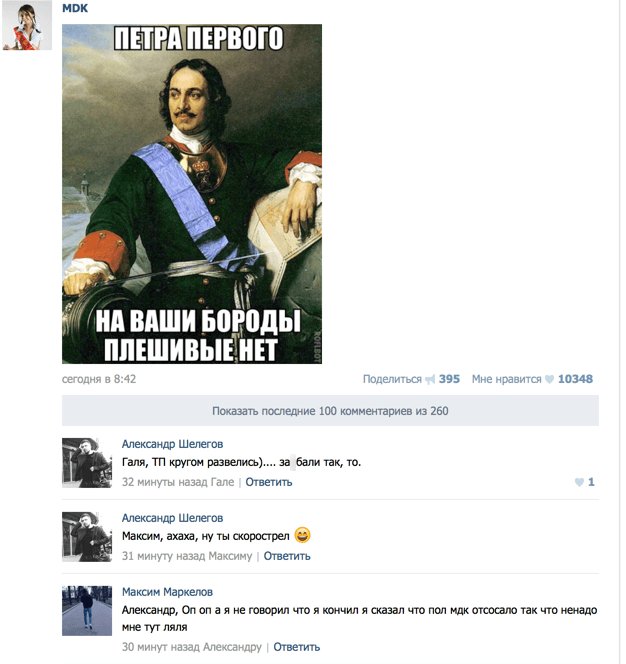Open Александр Шелегов's name on the second comment
Viewport: 626px width, 664px height.
[x=172, y=518]
